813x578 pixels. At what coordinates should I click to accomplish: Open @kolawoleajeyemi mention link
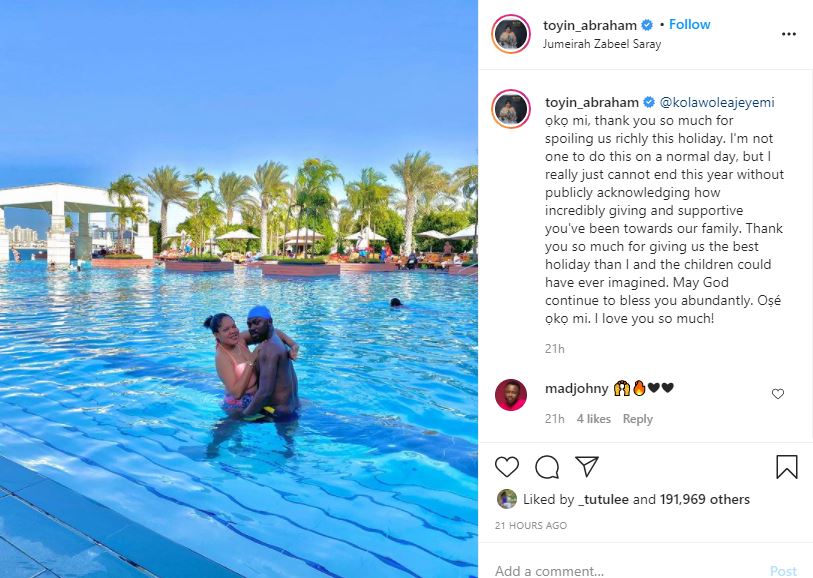(717, 102)
